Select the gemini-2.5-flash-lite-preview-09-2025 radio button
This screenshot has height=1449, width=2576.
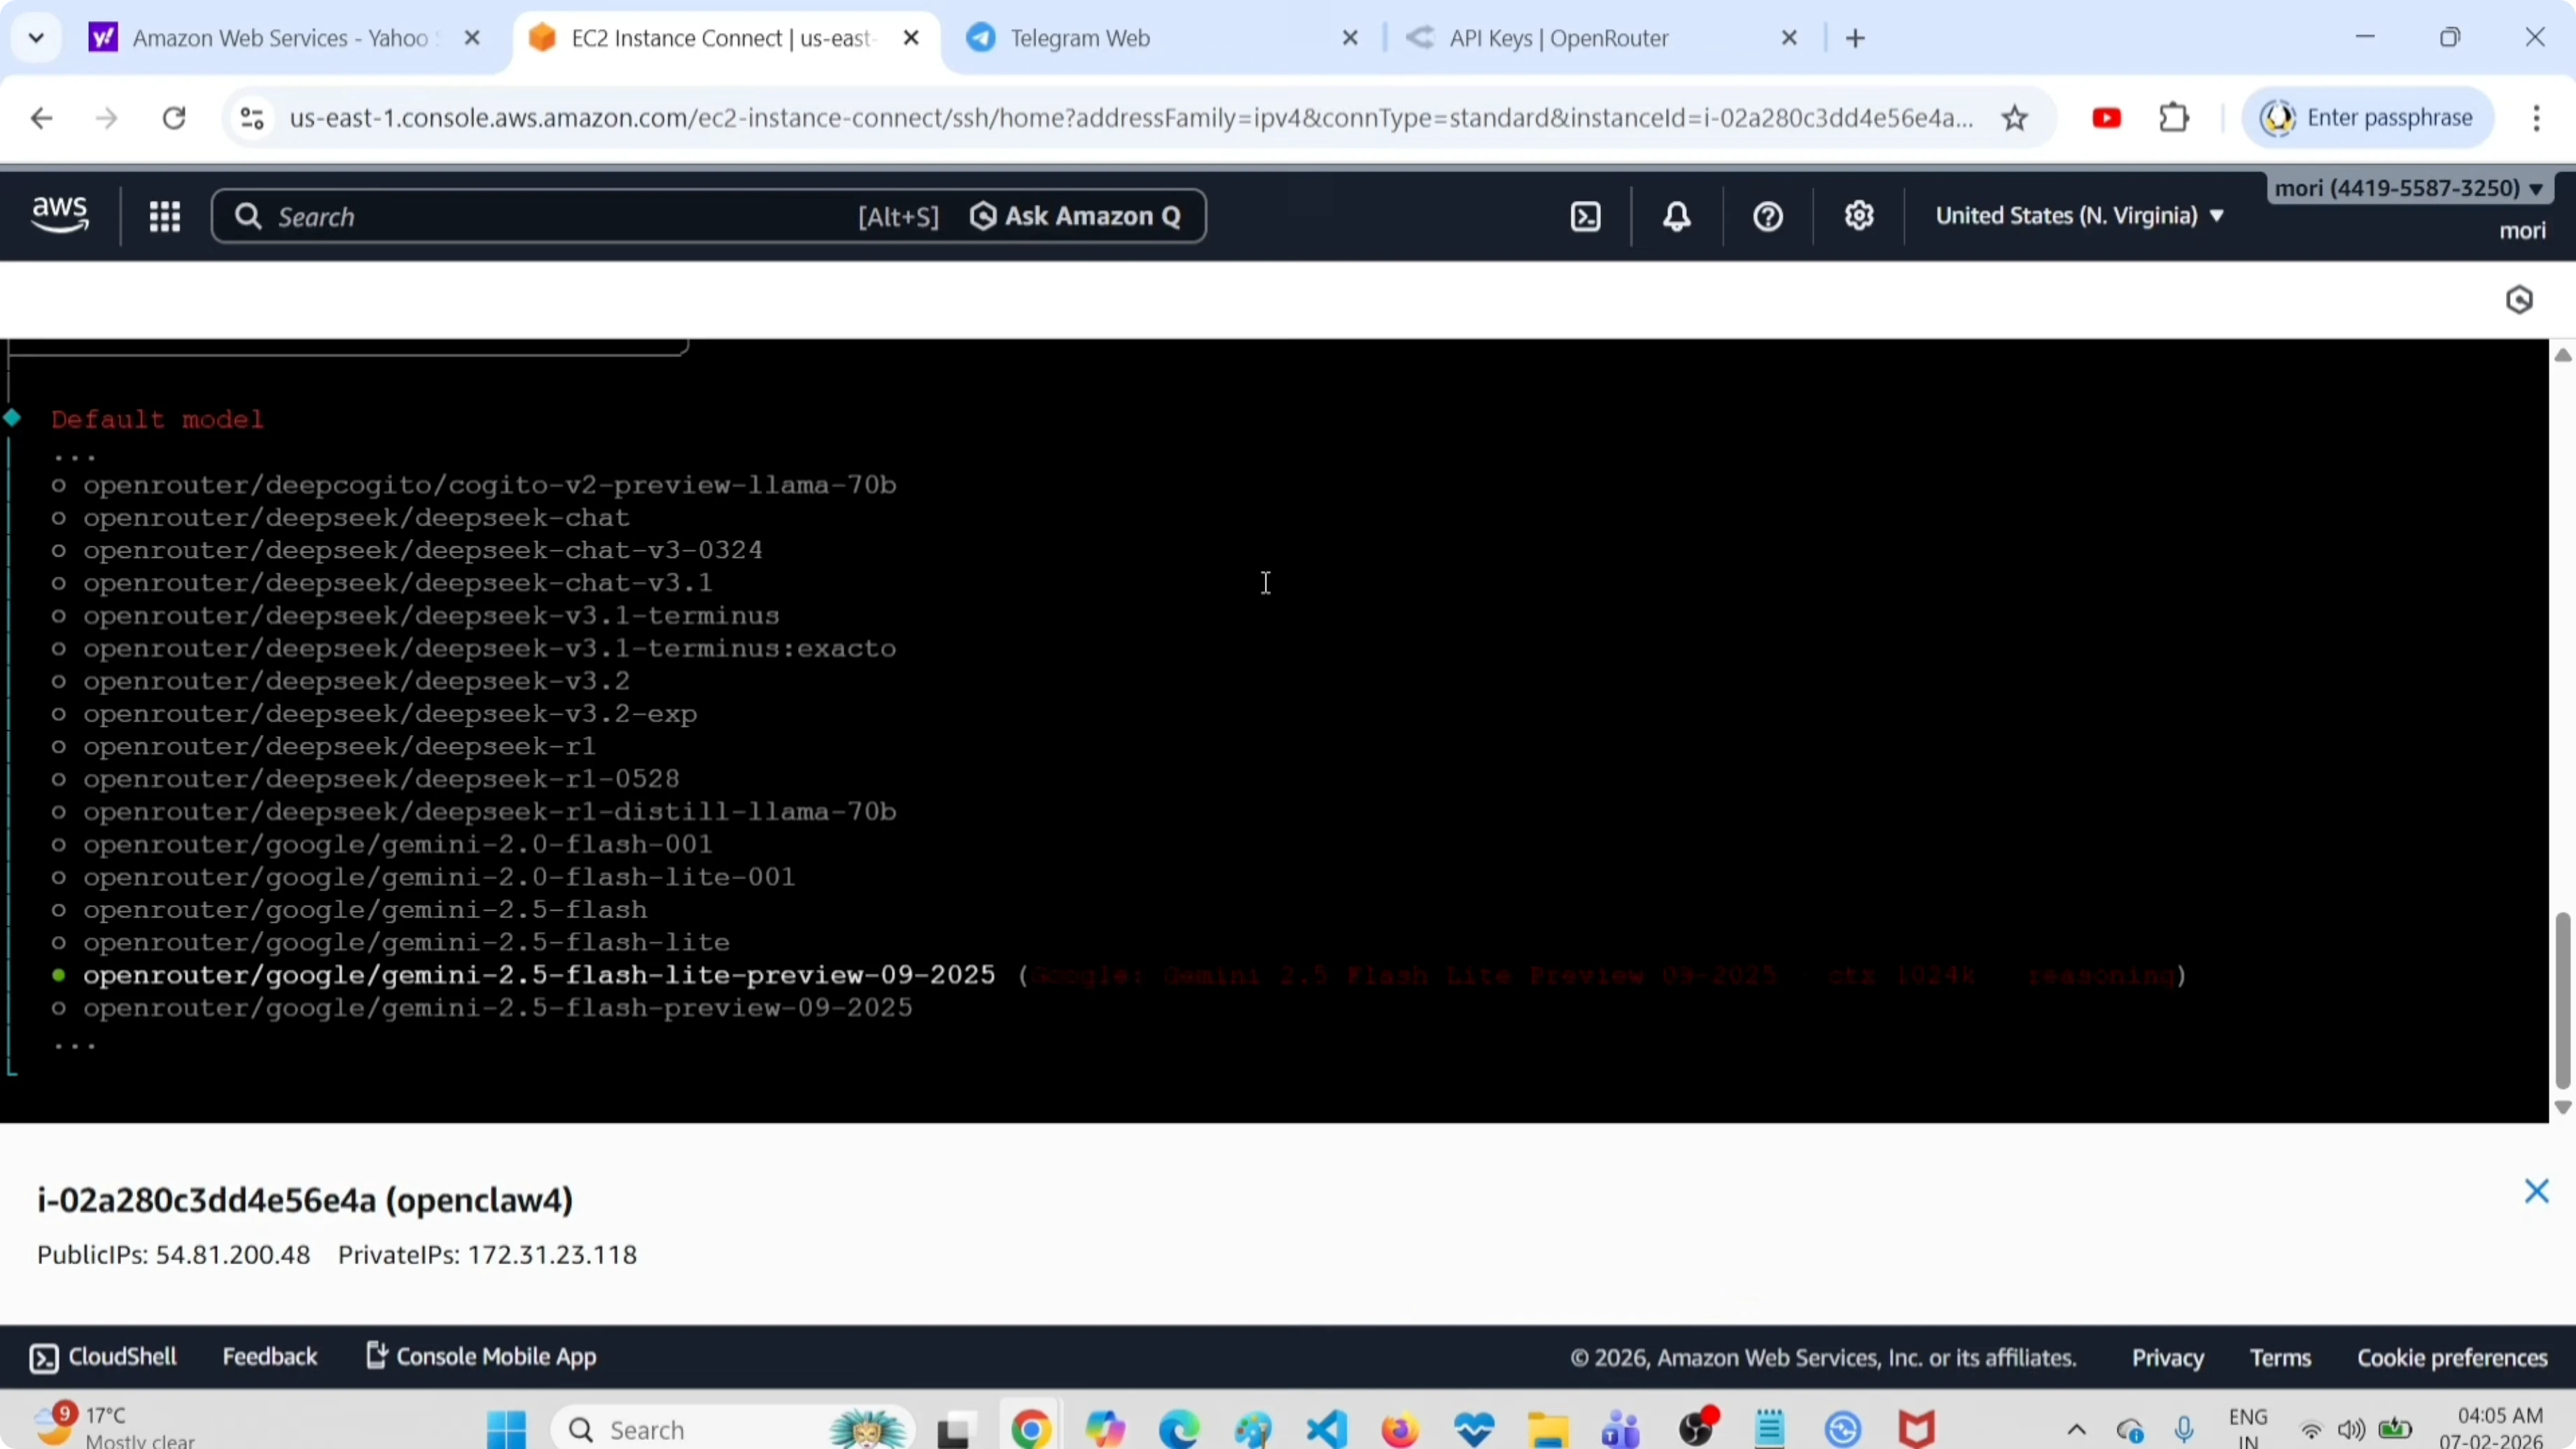click(x=59, y=975)
